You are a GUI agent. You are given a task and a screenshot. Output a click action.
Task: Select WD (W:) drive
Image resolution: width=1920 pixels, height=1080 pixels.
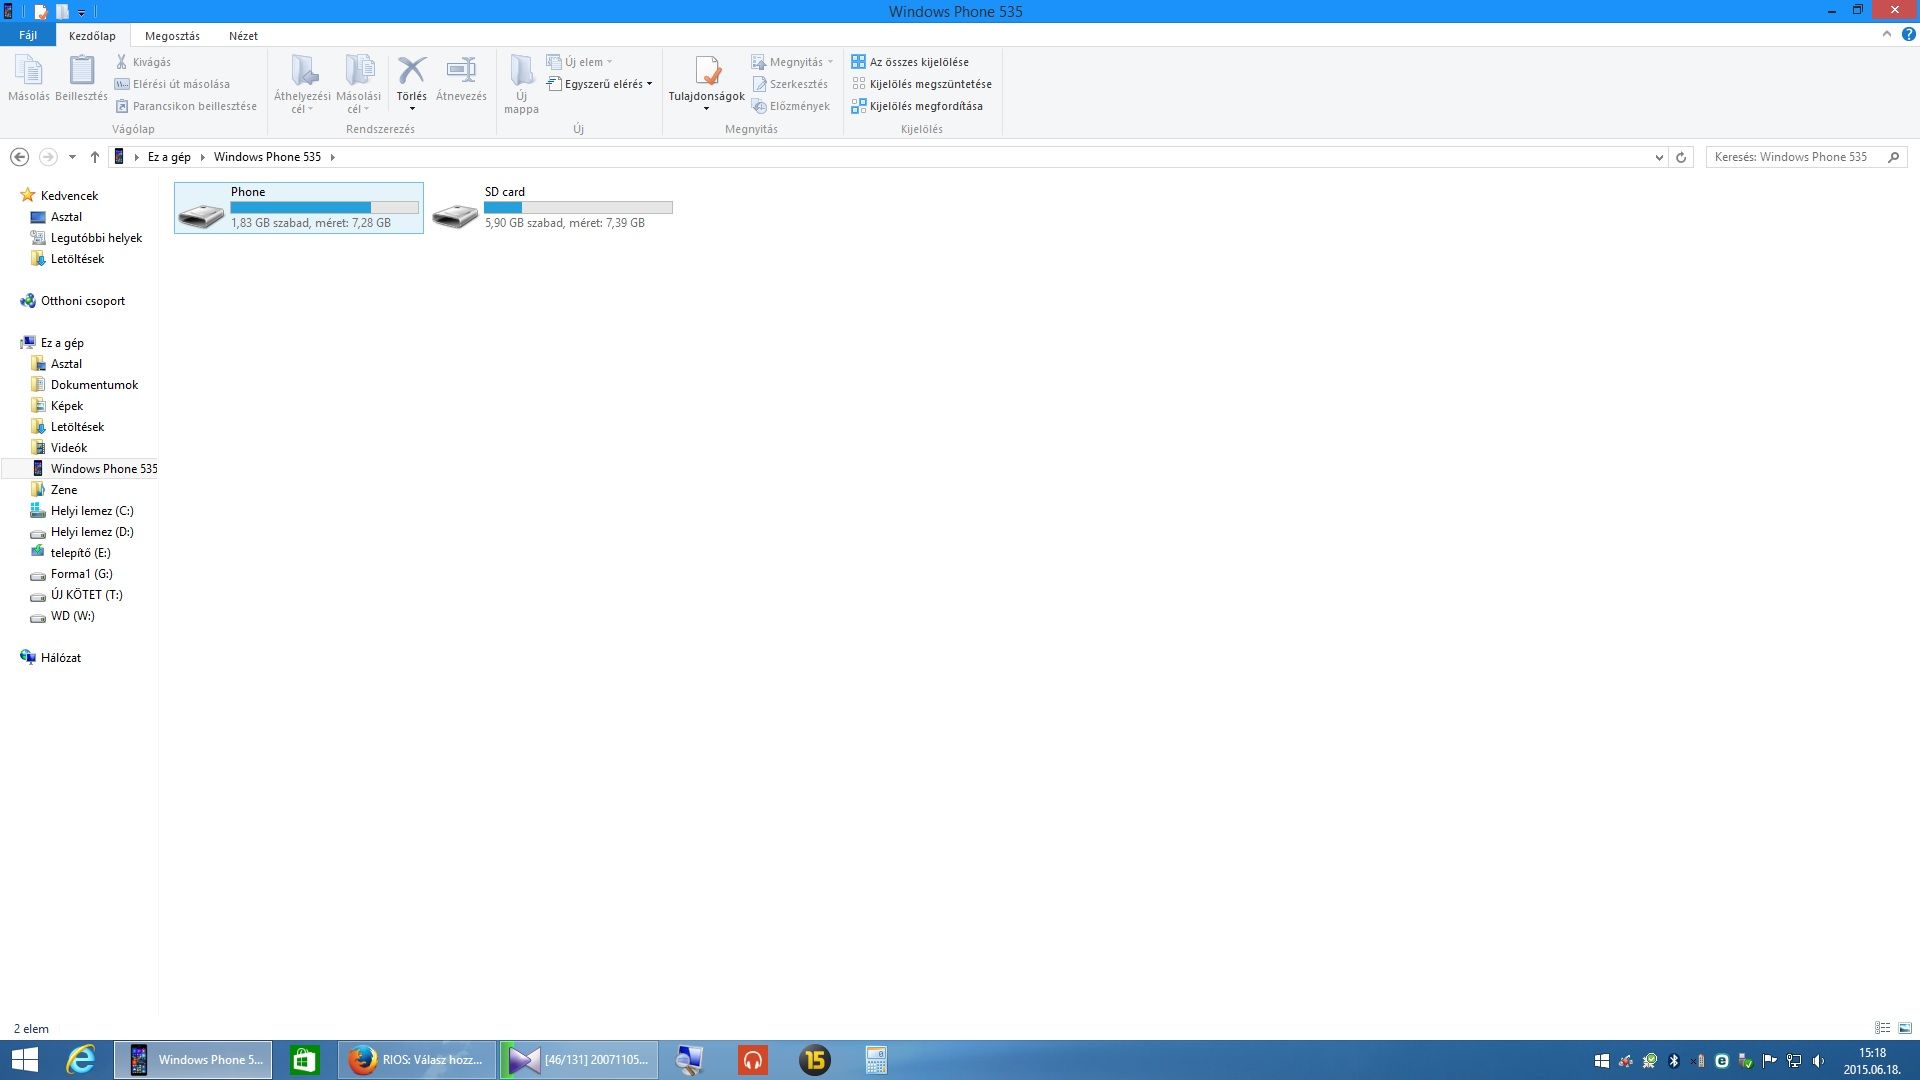point(72,616)
